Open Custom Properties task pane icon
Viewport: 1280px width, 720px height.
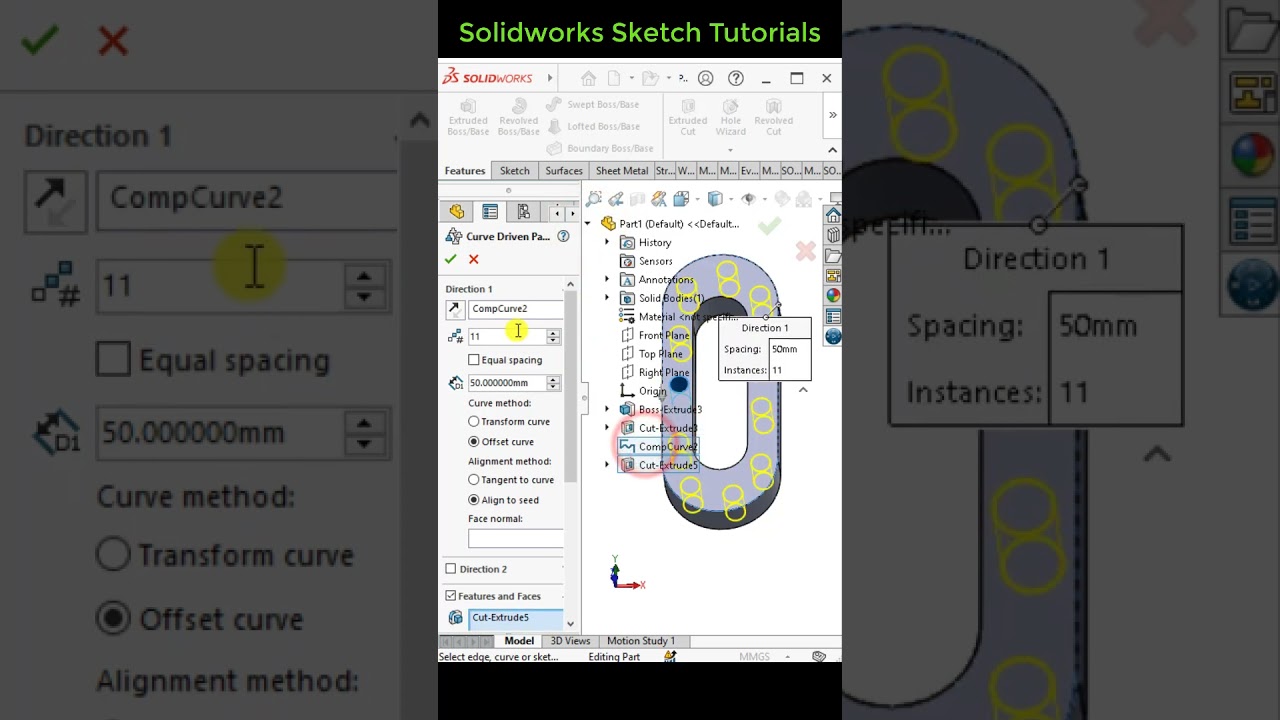click(832, 316)
